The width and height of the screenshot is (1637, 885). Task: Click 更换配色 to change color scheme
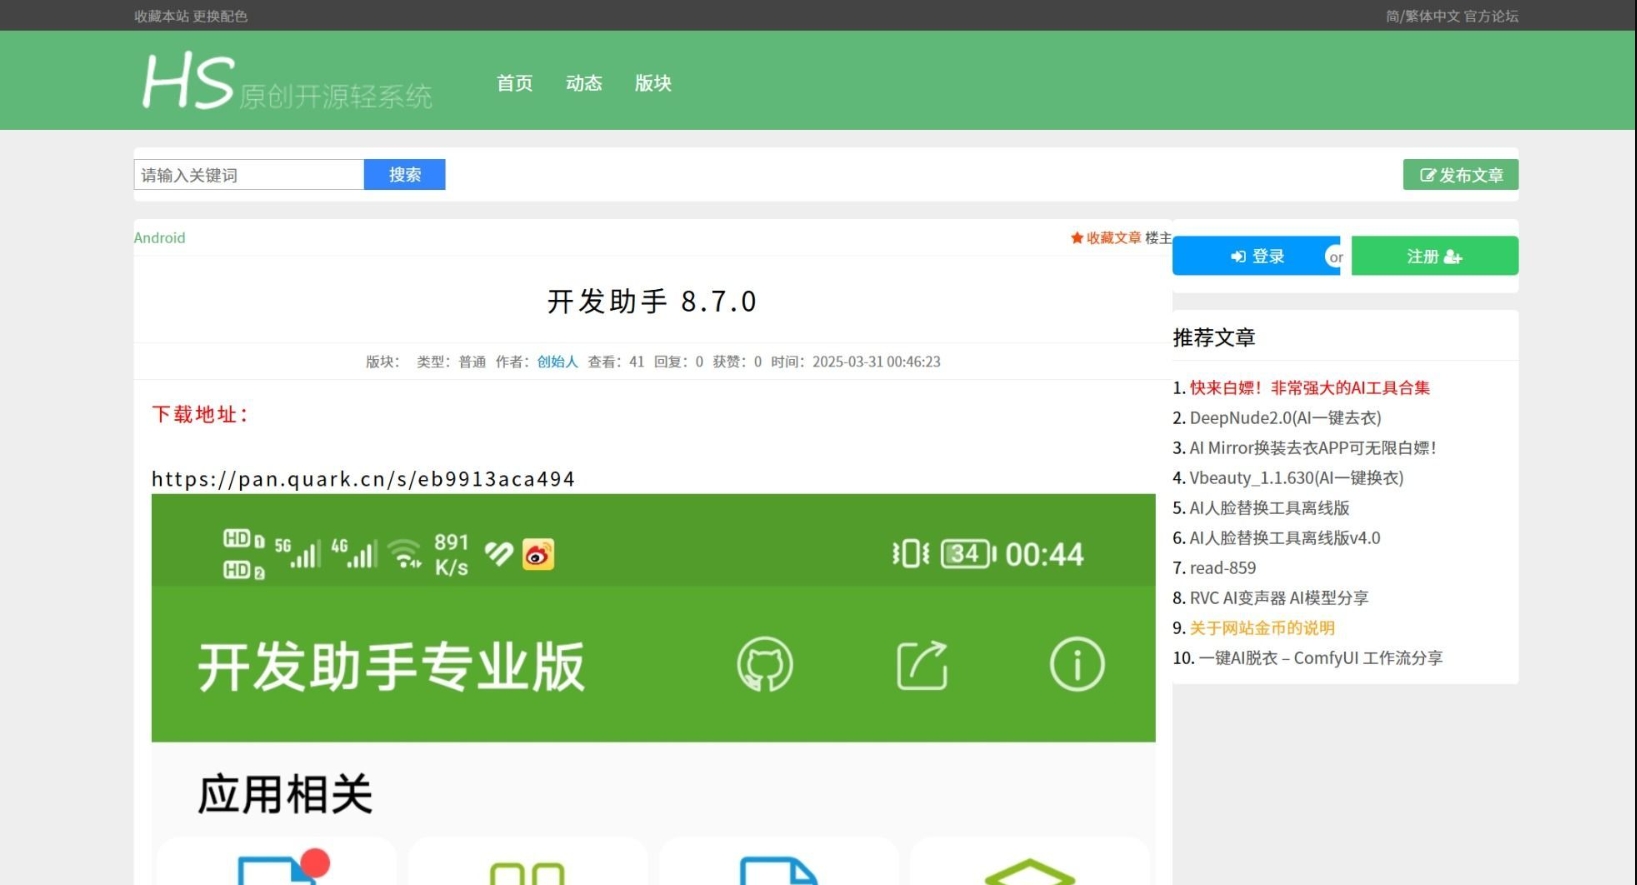pyautogui.click(x=220, y=16)
